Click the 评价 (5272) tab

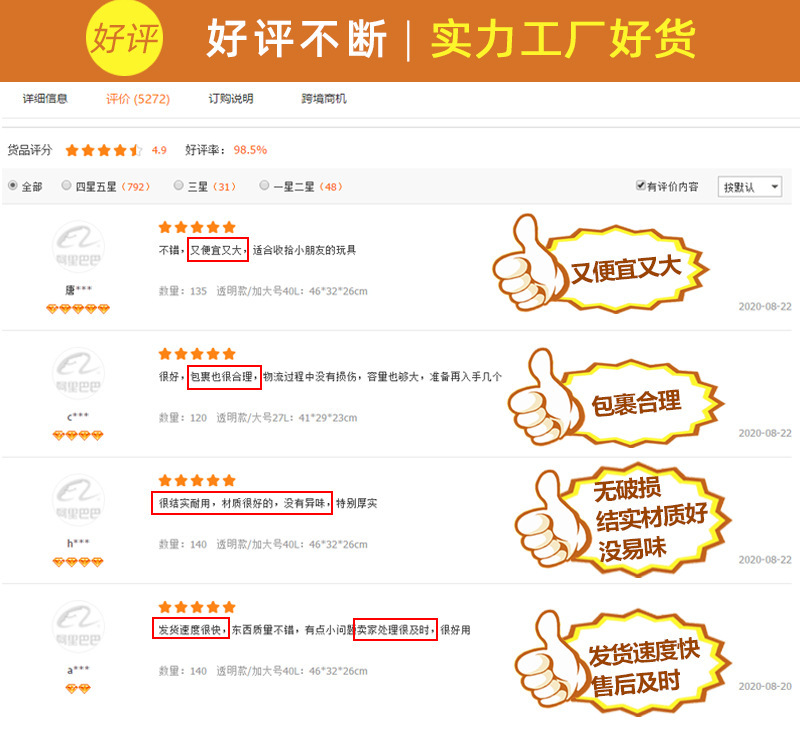click(x=138, y=99)
